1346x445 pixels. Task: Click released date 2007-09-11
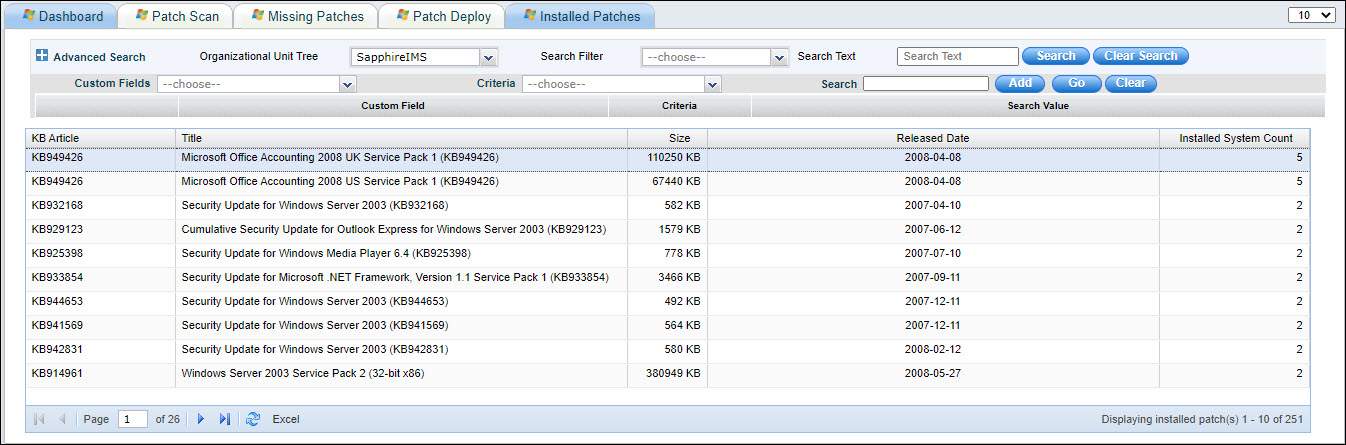(933, 278)
